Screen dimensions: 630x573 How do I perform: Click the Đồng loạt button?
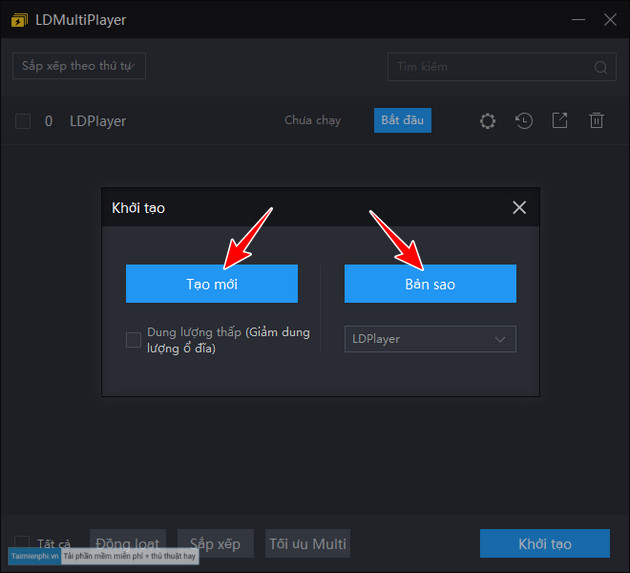click(128, 544)
